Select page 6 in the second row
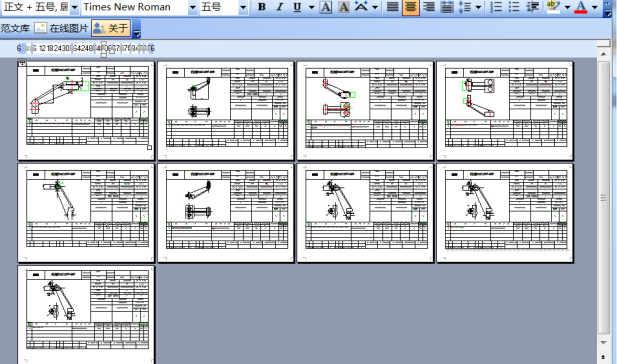617x364 pixels. point(225,213)
